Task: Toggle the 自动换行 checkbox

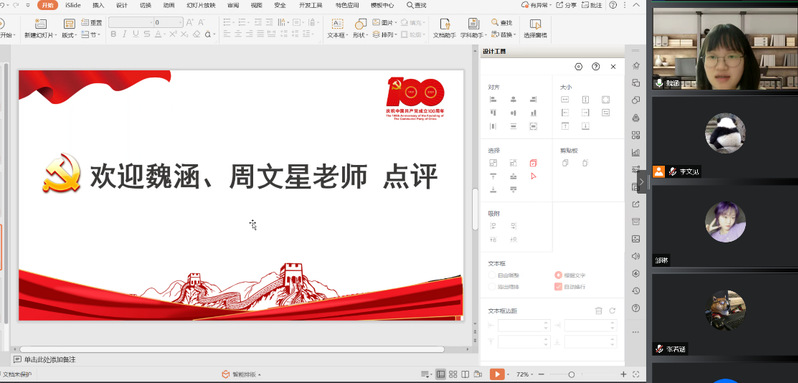Action: point(558,287)
